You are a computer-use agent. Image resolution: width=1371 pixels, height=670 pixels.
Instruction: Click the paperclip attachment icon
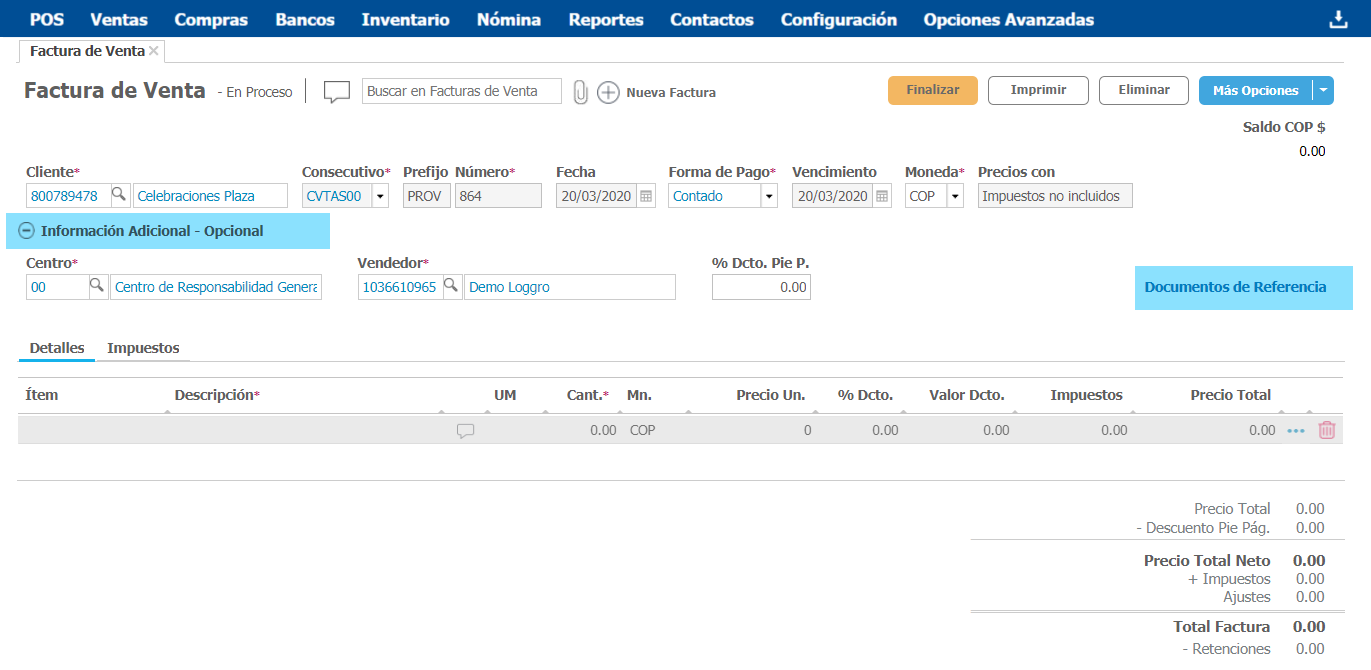pos(580,92)
